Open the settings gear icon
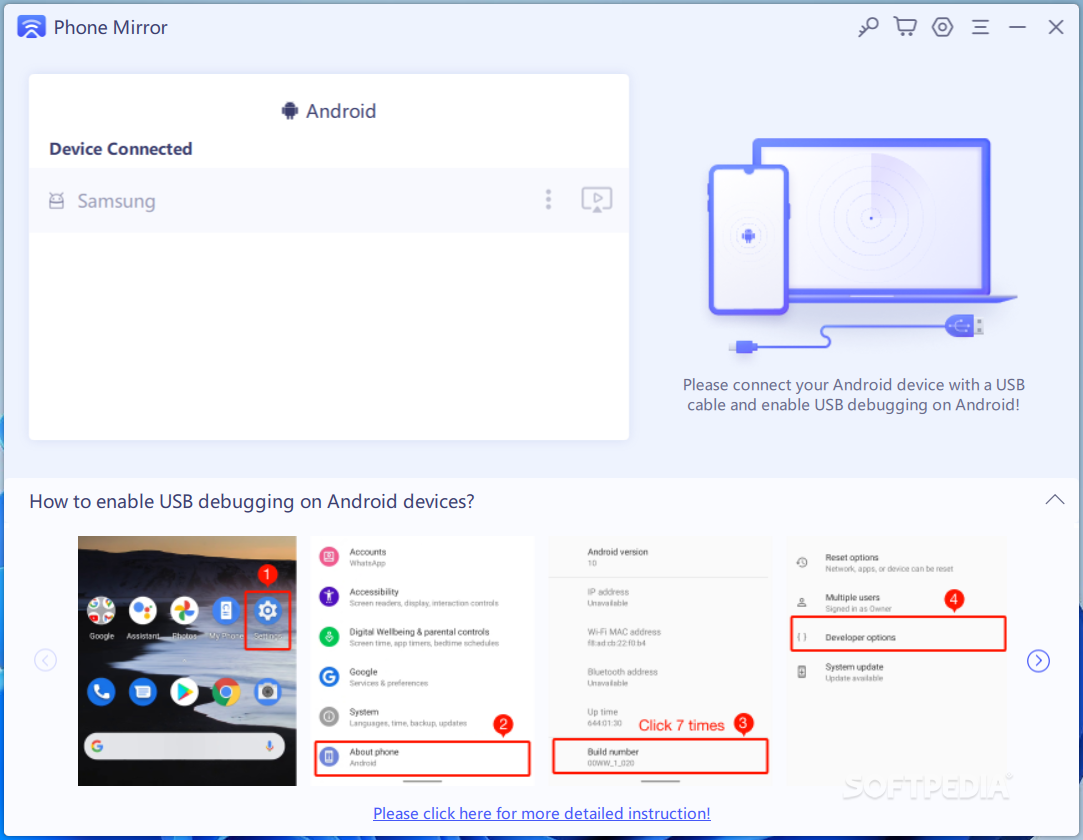 click(942, 27)
